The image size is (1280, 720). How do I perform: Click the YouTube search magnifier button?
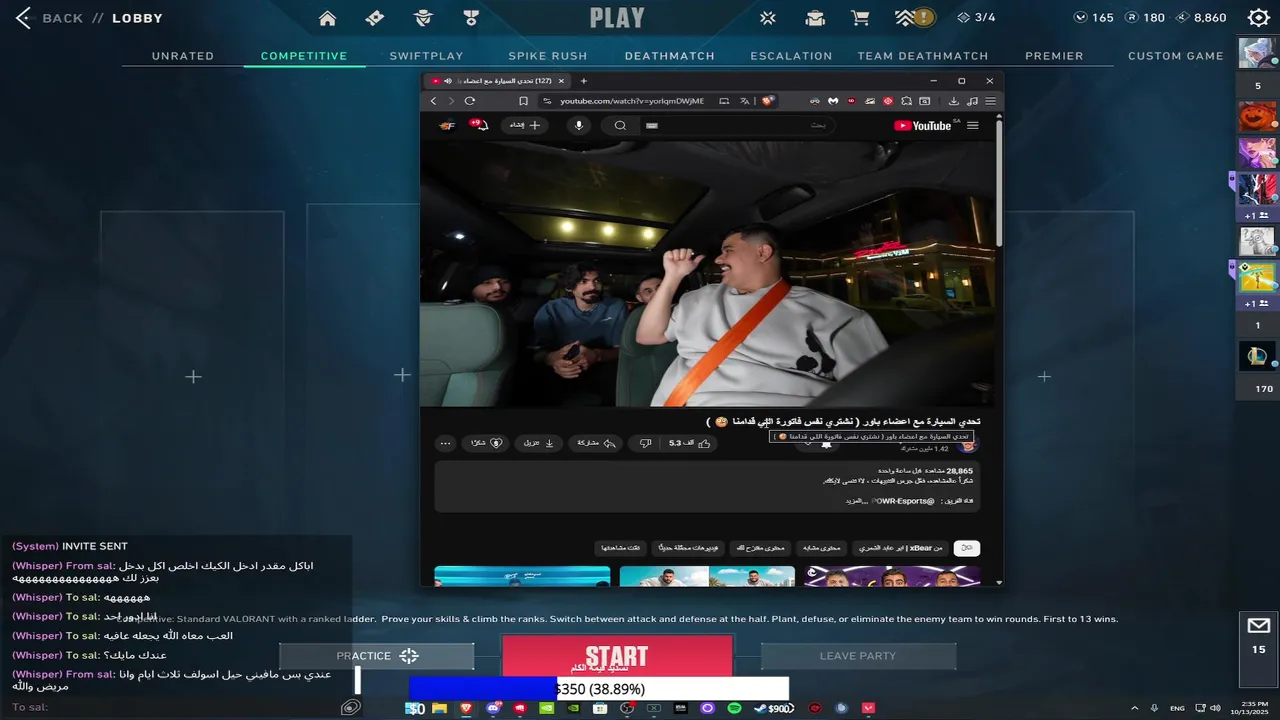(620, 125)
